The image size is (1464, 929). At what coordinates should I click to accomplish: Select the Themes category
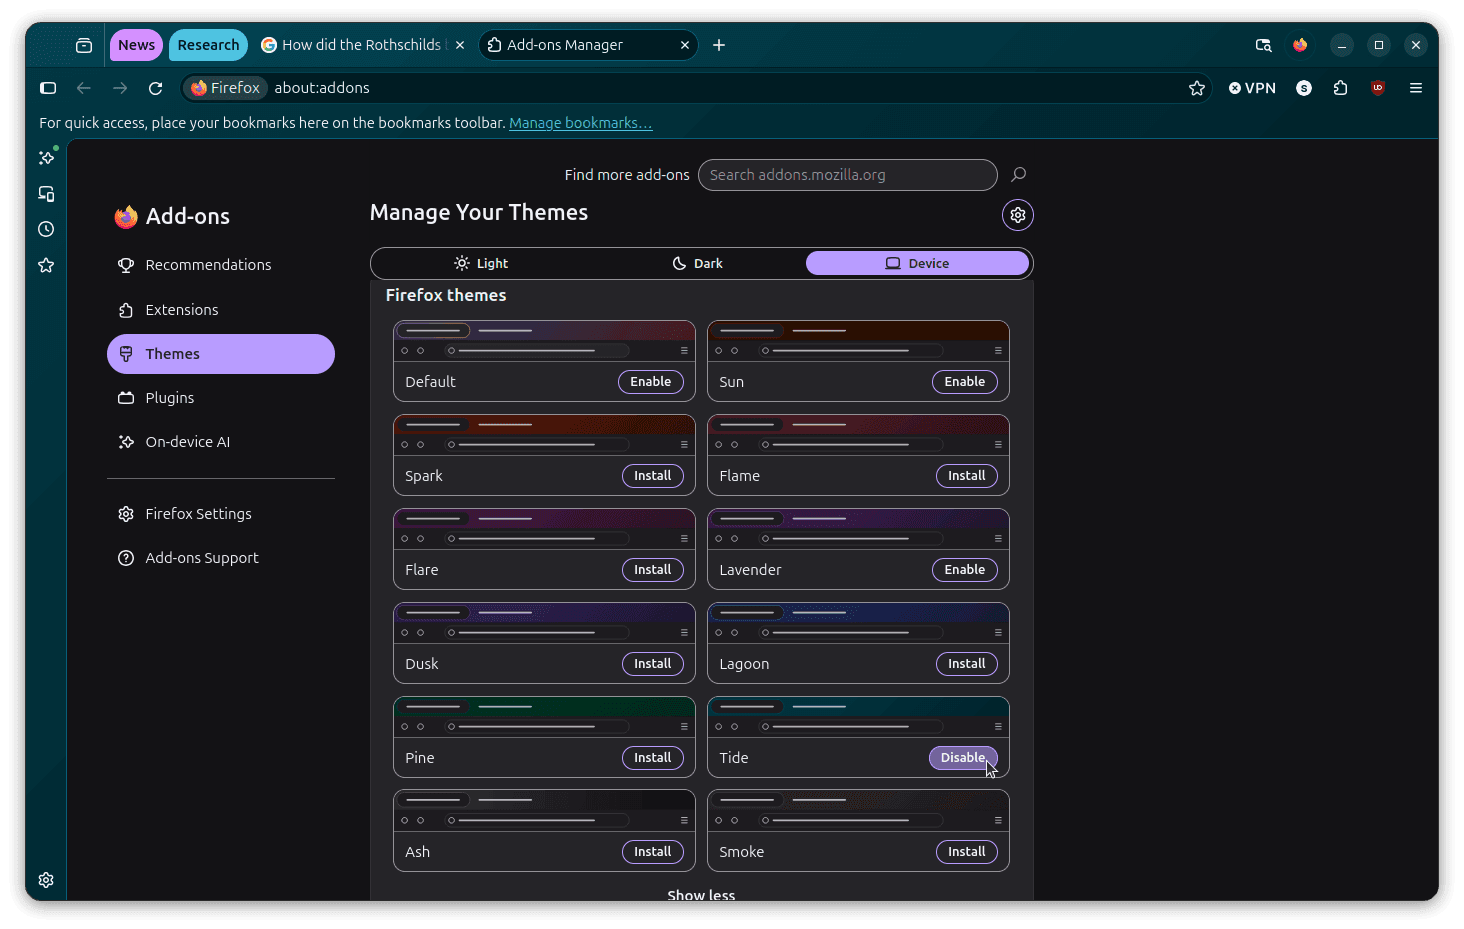pos(221,354)
